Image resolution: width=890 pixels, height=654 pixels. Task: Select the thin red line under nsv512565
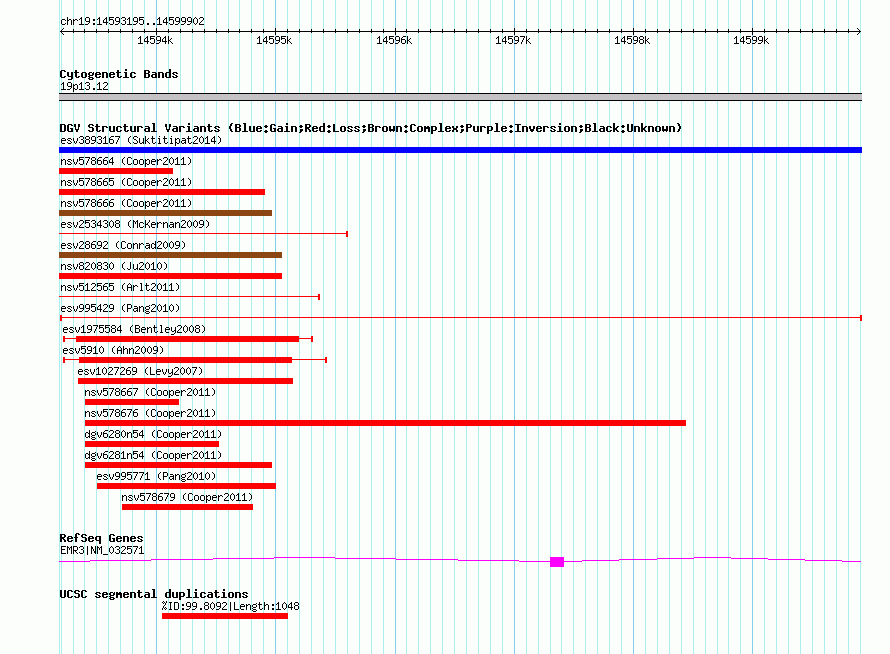coord(190,297)
